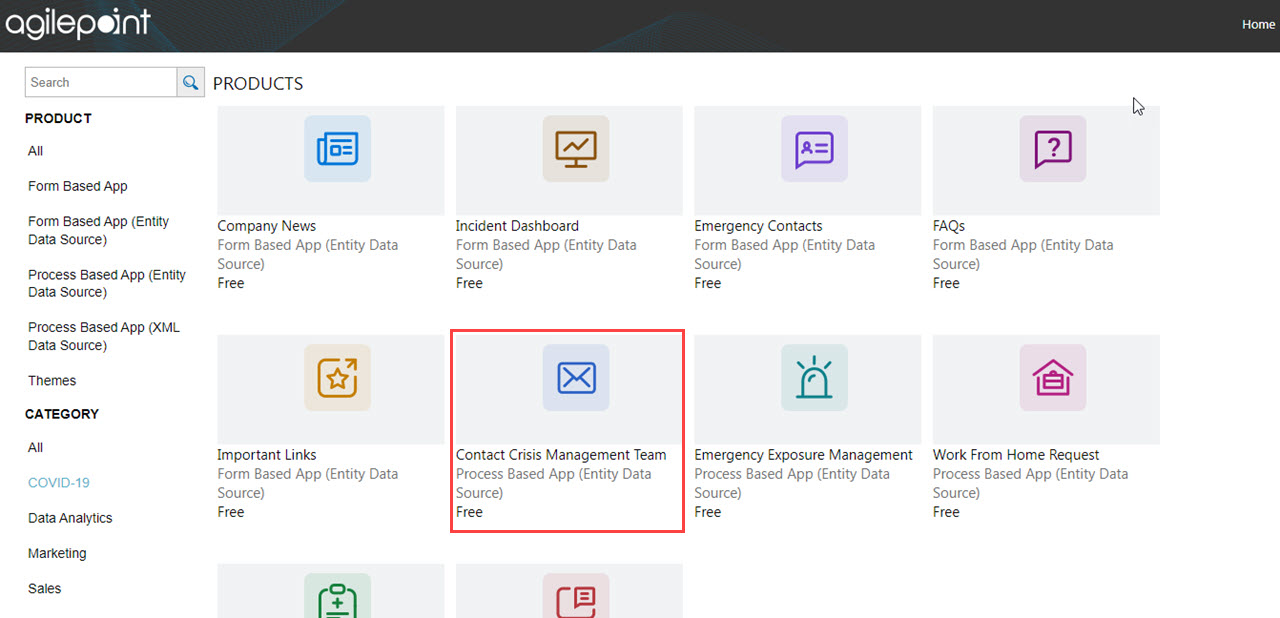The width and height of the screenshot is (1280, 618).
Task: Open the Important Links star icon
Action: click(337, 378)
